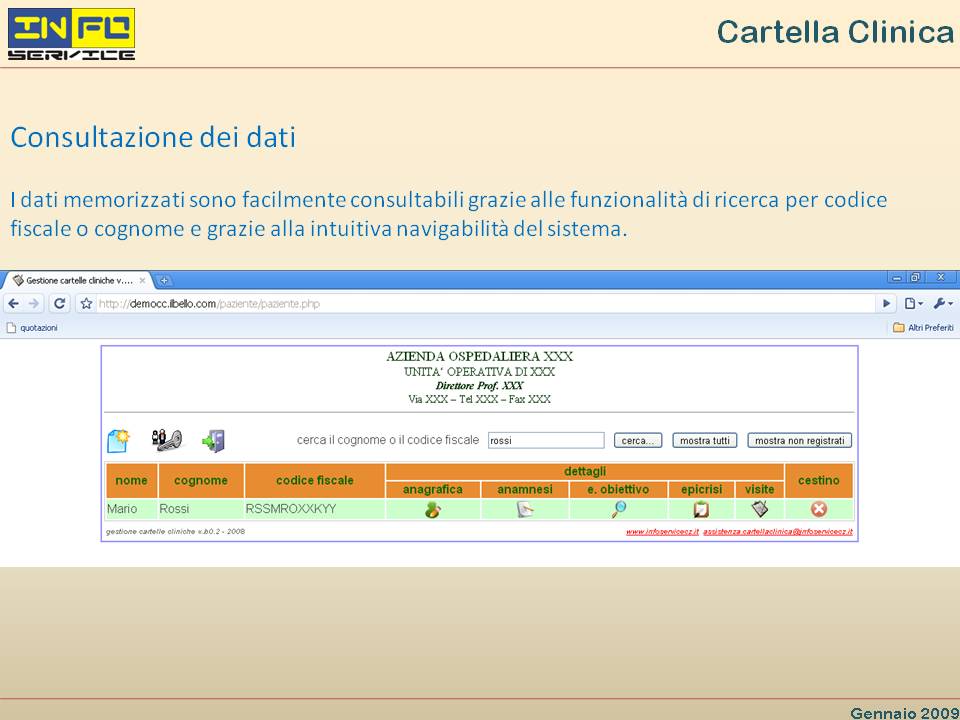Image resolution: width=960 pixels, height=720 pixels.
Task: Open epicrisi icon for Mario Rossi
Action: tap(701, 510)
